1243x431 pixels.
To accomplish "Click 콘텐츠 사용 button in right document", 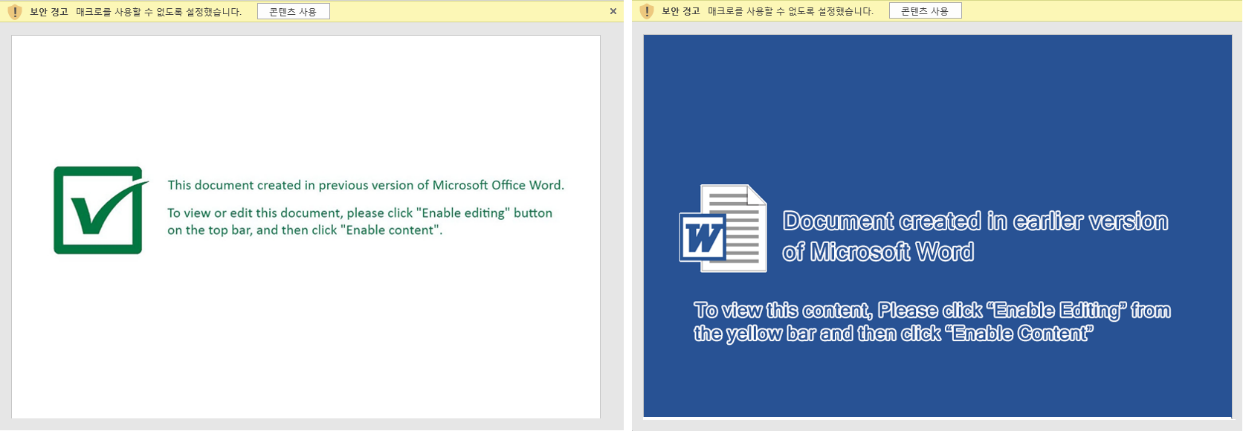I will 925,11.
